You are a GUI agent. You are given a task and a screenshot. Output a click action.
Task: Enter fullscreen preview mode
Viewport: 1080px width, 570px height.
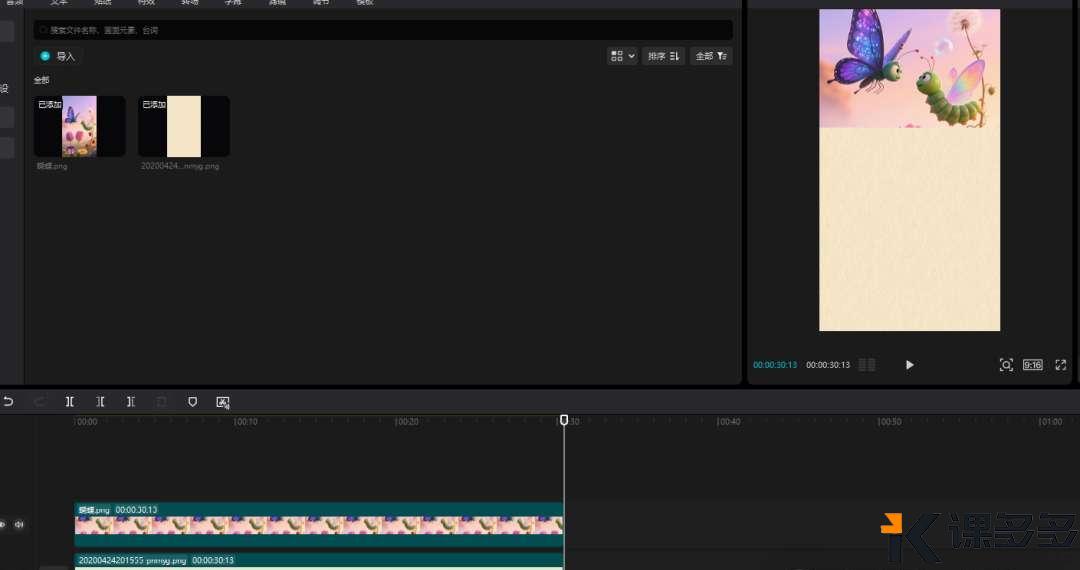click(x=1061, y=365)
